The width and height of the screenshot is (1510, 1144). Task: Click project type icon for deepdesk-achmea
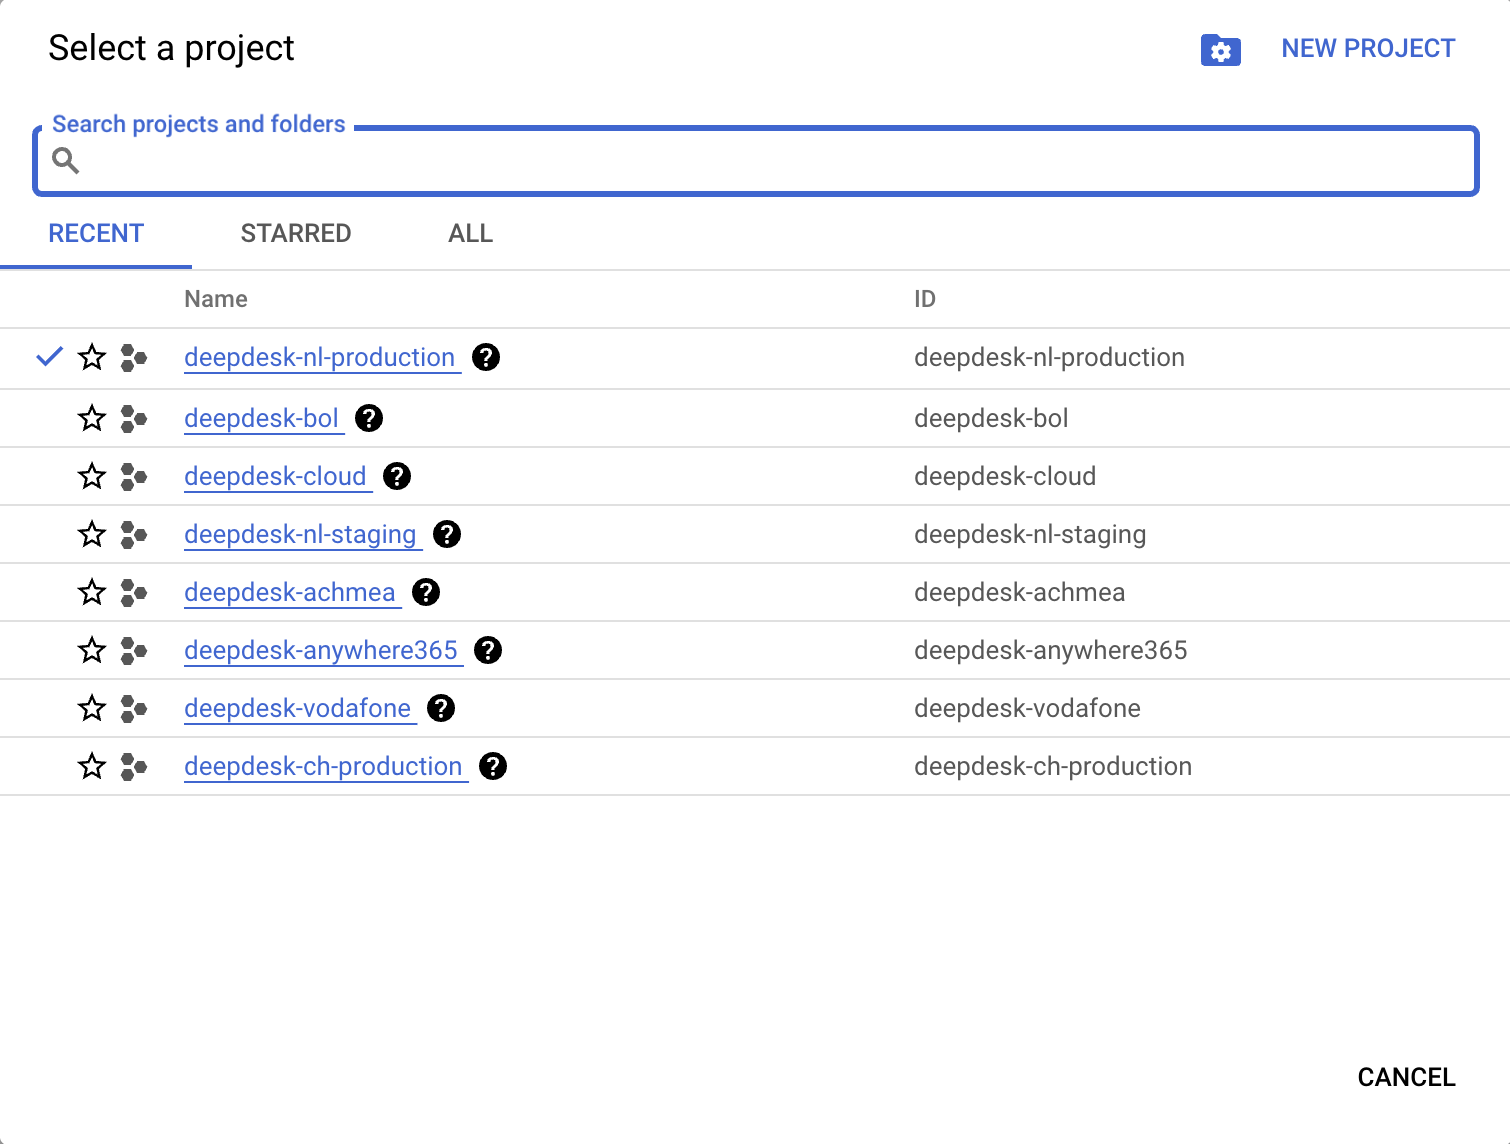133,592
